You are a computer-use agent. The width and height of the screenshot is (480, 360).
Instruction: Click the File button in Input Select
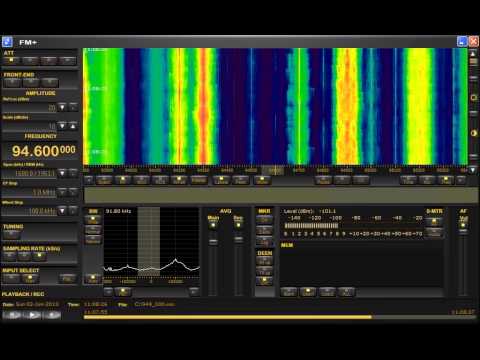click(x=68, y=278)
